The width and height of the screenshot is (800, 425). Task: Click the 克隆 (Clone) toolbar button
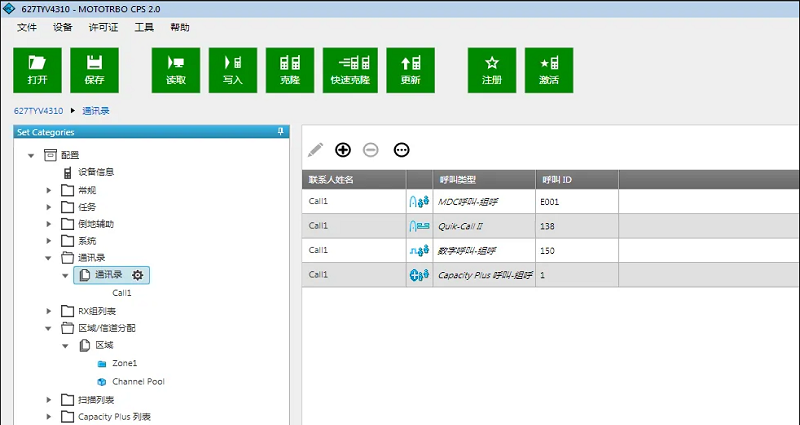point(290,70)
